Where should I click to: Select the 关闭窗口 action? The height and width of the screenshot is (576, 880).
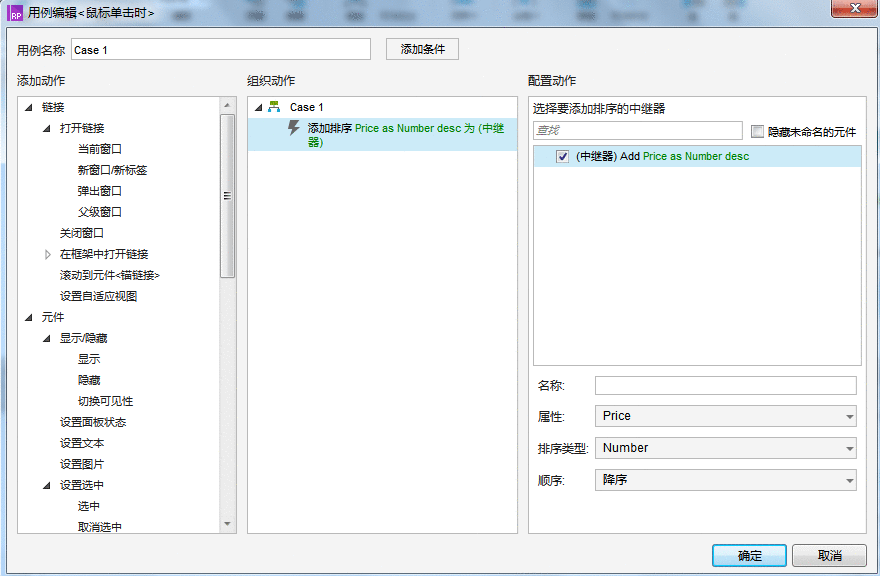coord(81,233)
